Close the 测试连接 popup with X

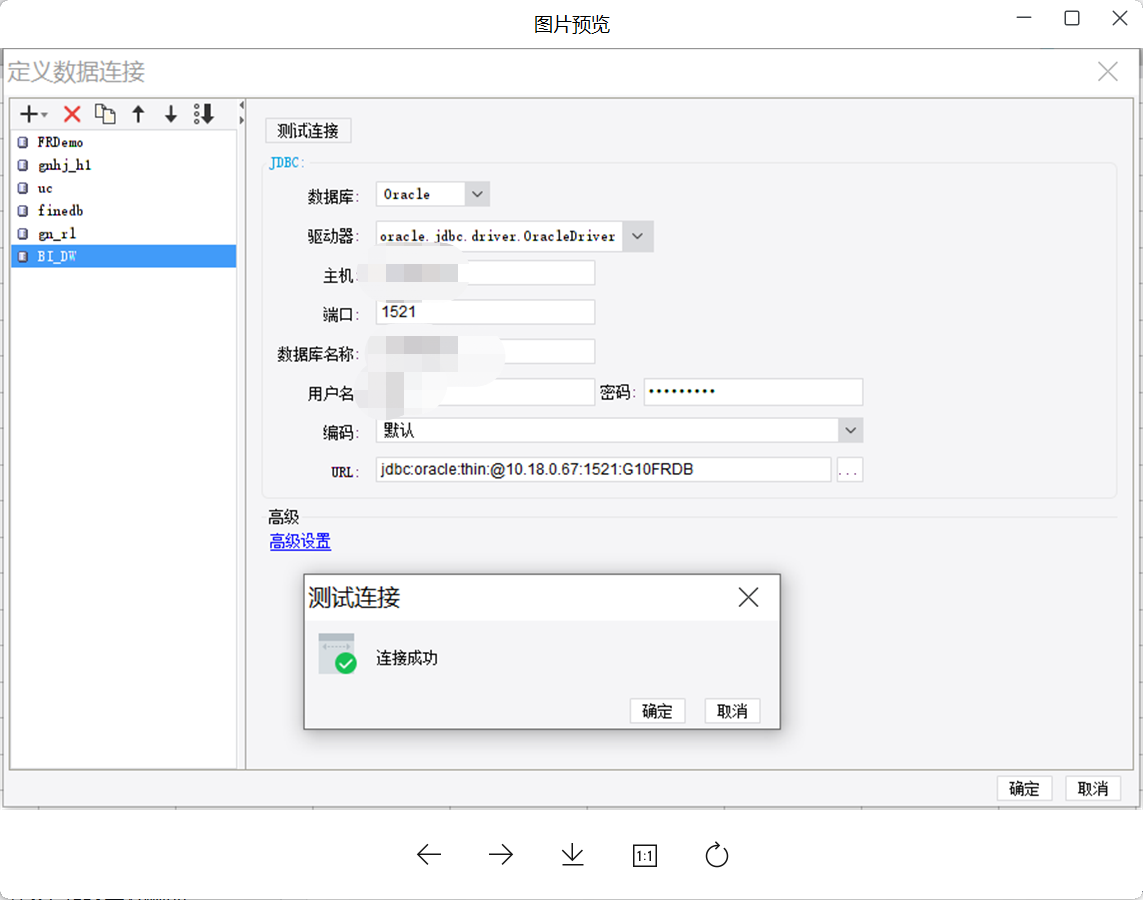pos(748,598)
